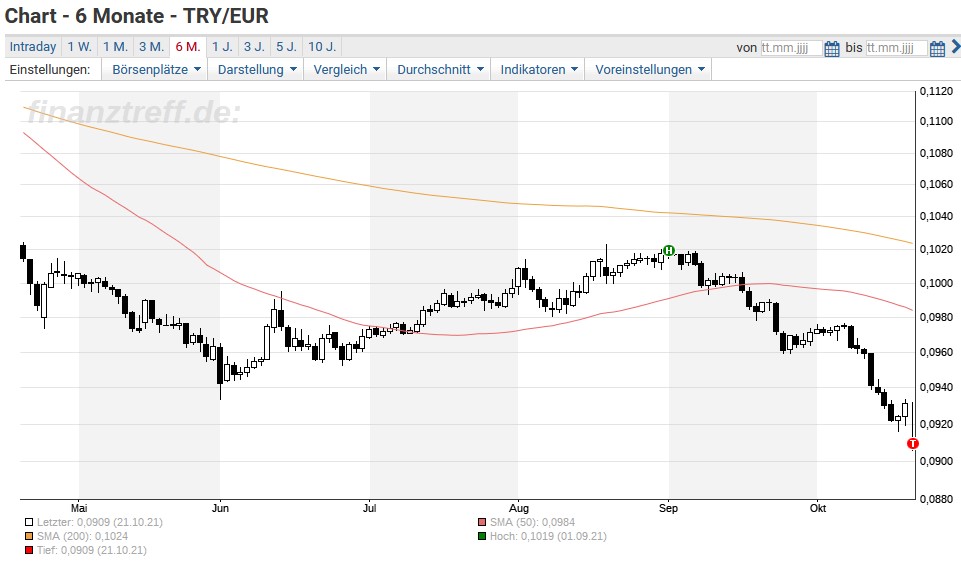Screen dimensions: 961x562
Task: Switch to the 10 J. timeframe tab
Action: click(322, 47)
